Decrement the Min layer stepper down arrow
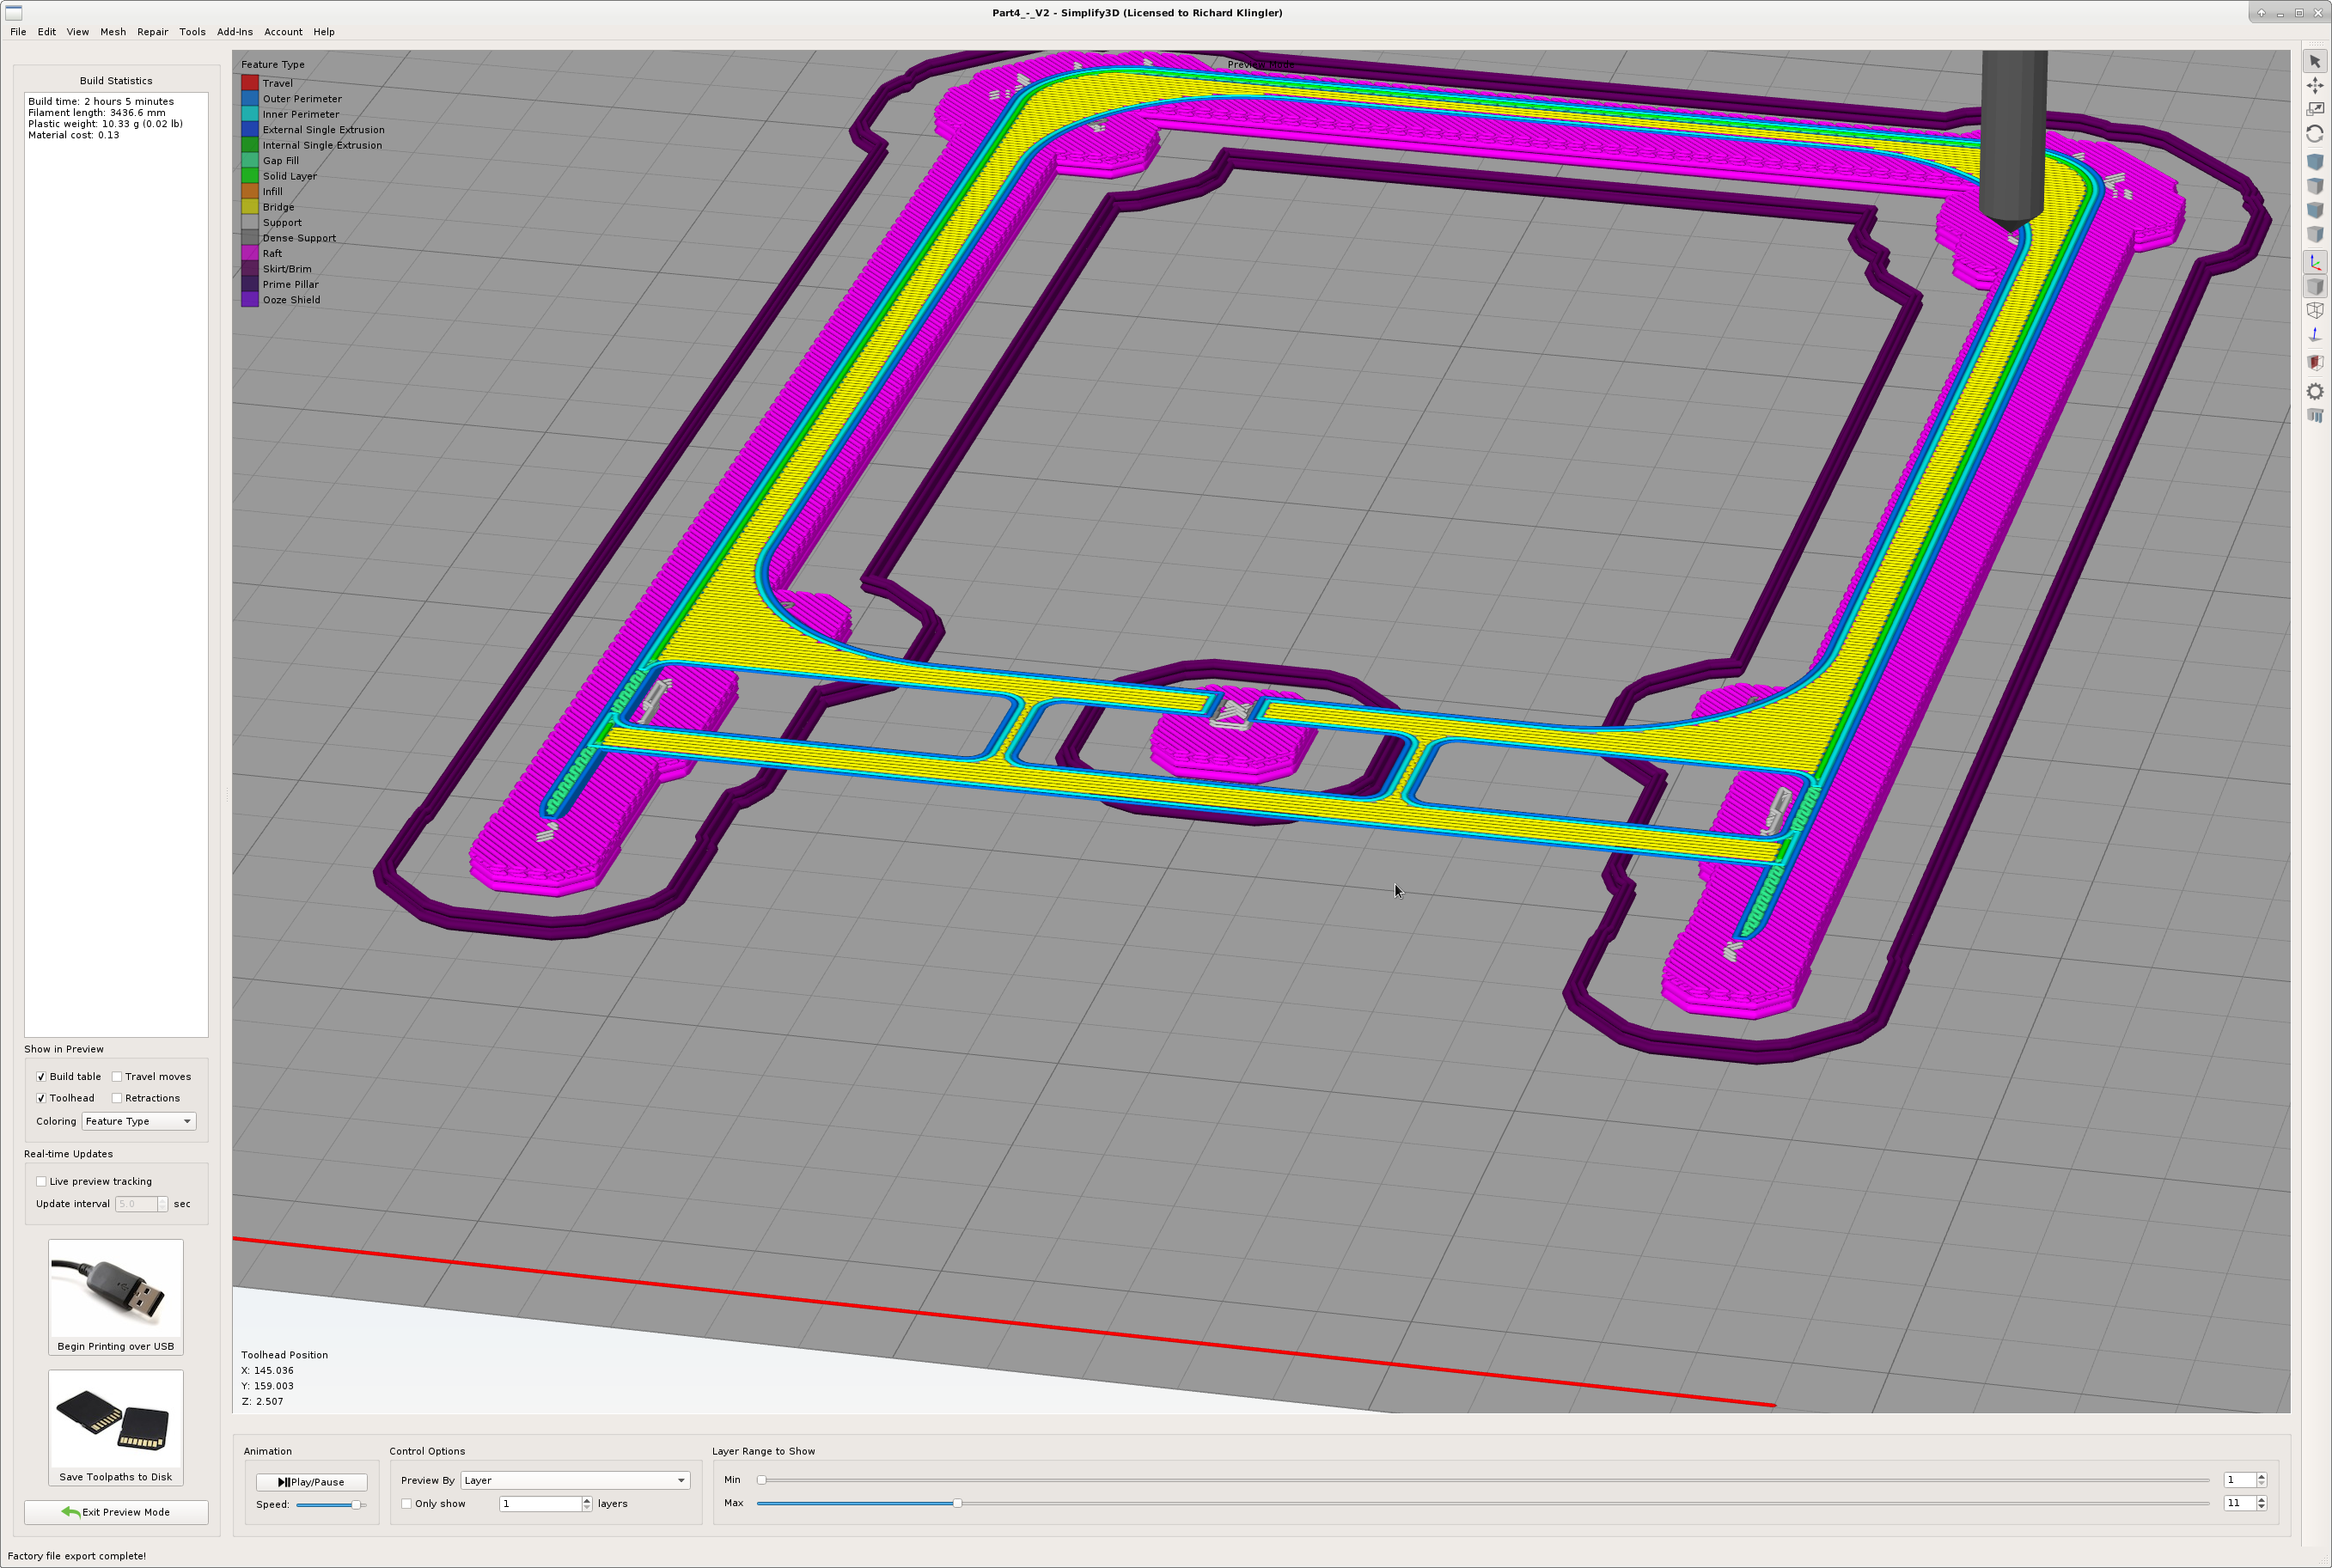 point(2261,1484)
